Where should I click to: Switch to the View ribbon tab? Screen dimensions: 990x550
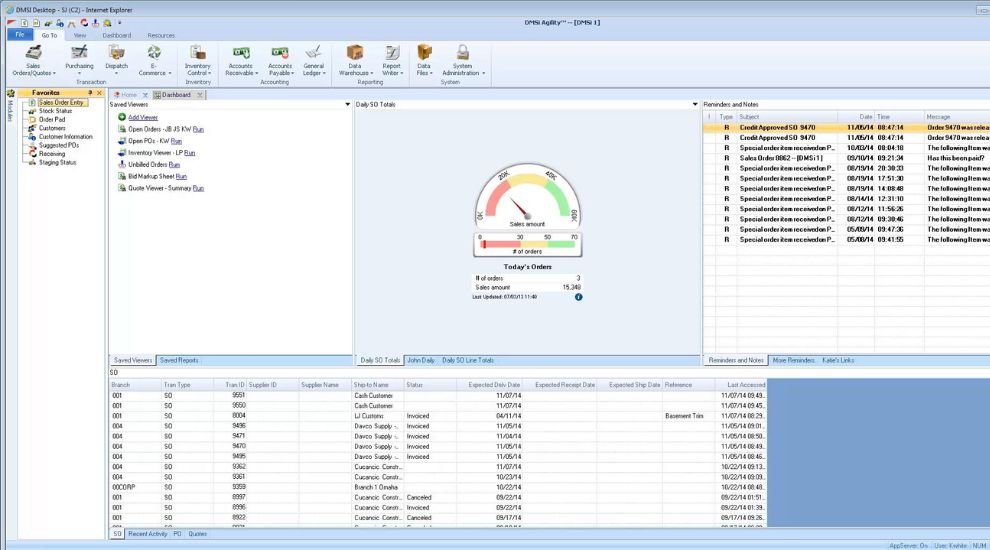pos(80,35)
